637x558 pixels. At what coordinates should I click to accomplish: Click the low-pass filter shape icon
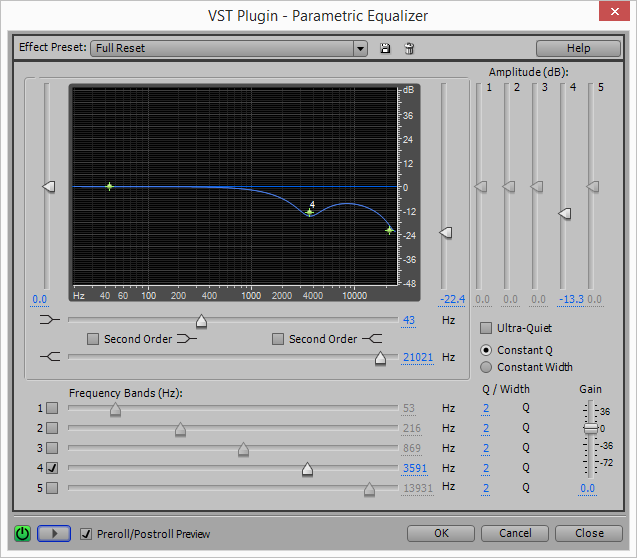pyautogui.click(x=48, y=357)
